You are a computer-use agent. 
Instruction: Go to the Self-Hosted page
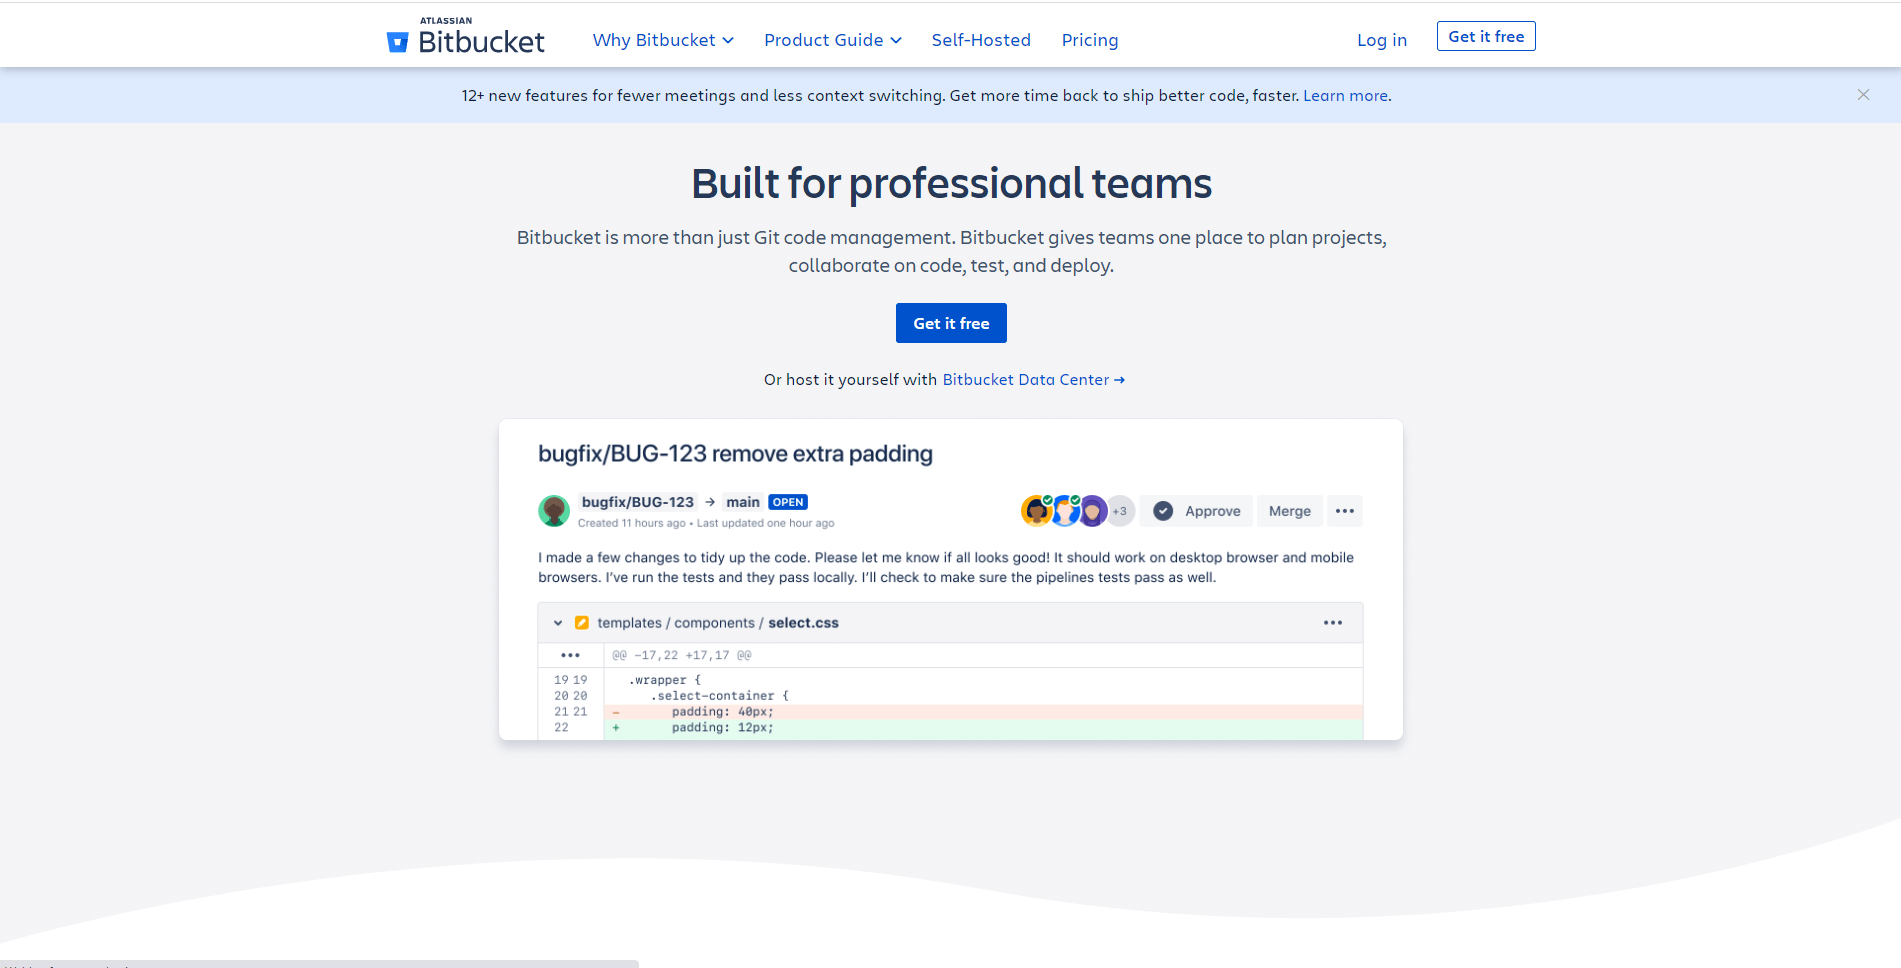981,40
